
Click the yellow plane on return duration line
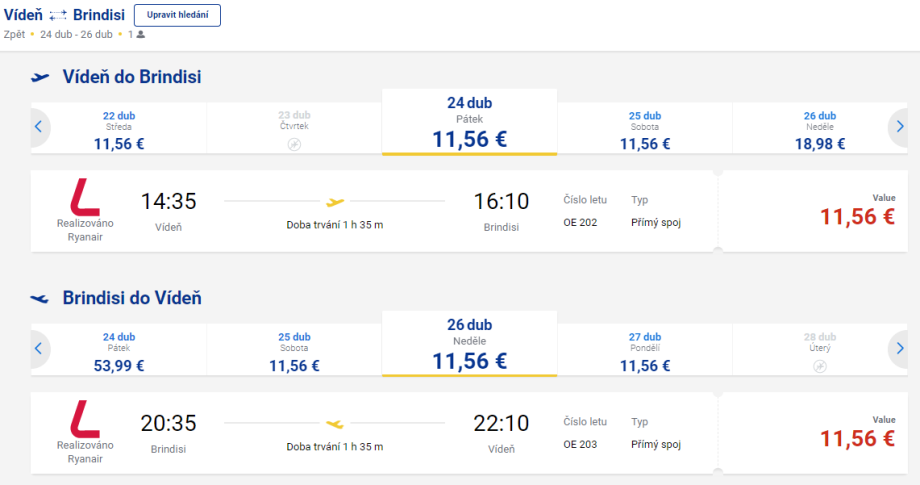335,423
